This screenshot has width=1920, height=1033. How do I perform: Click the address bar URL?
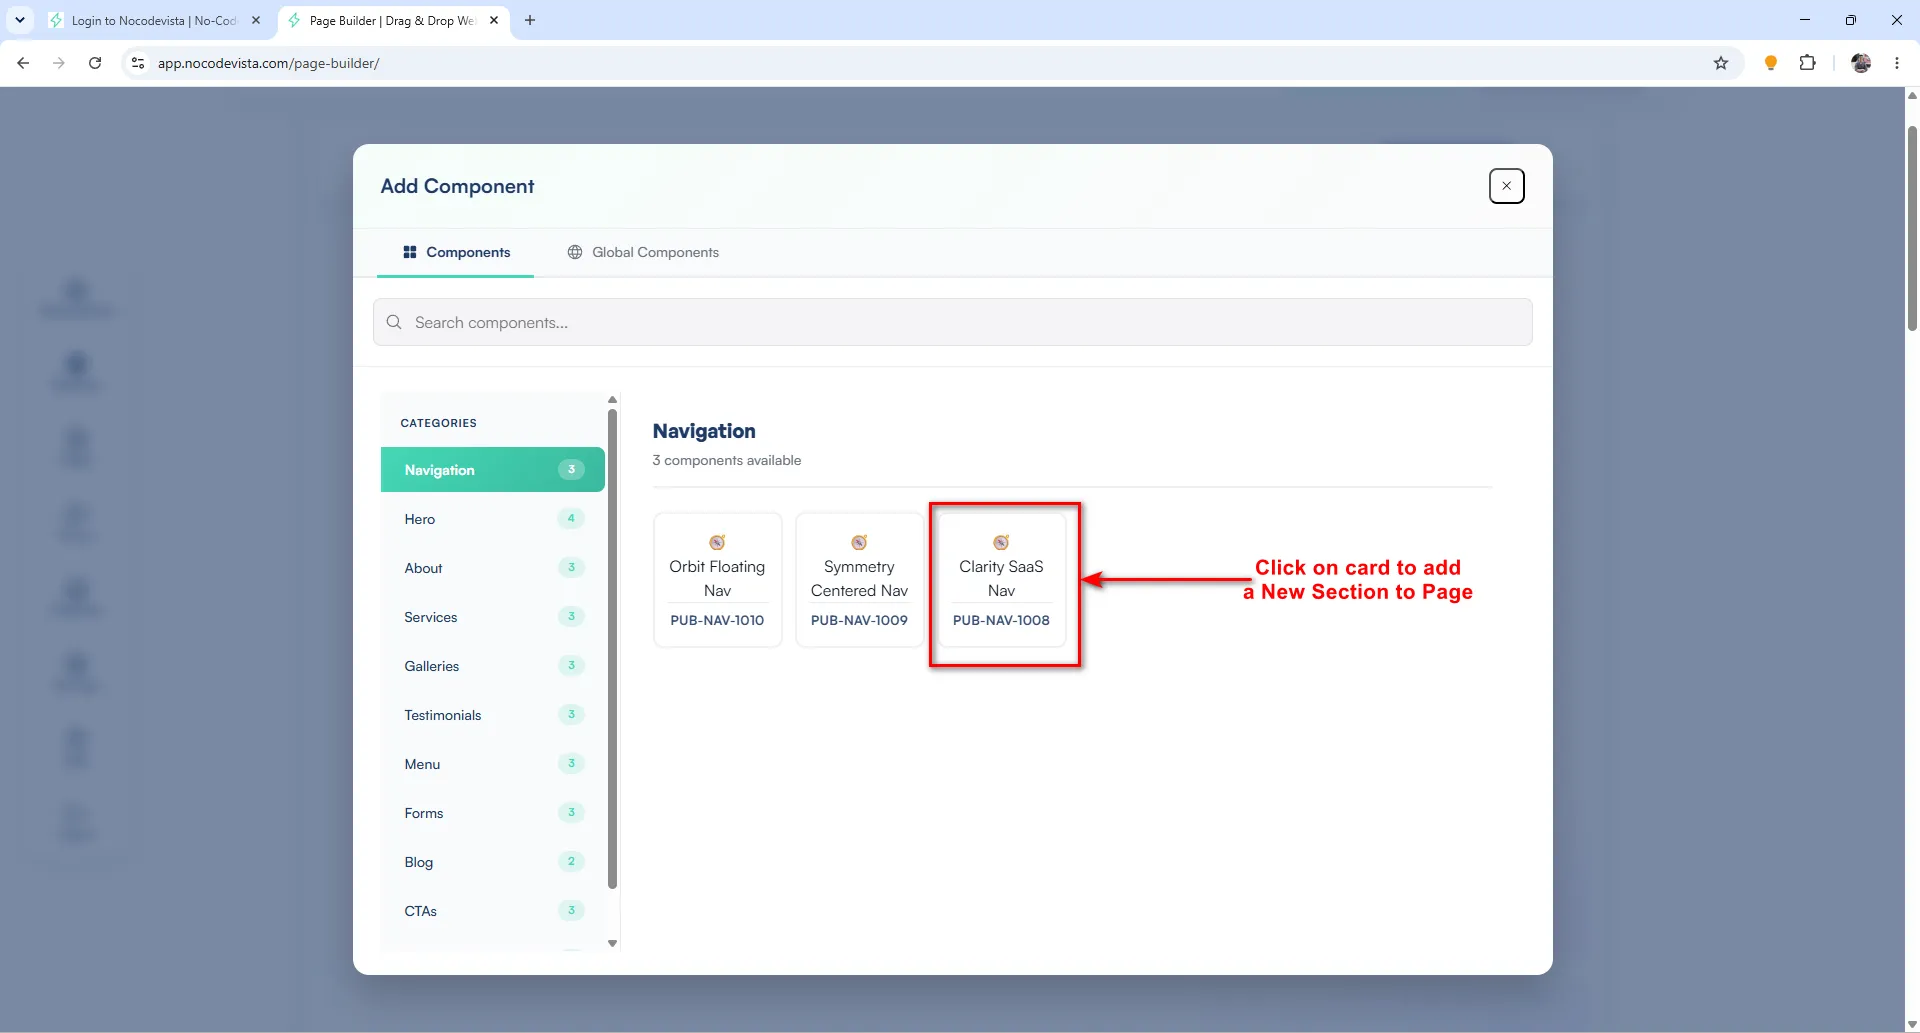pyautogui.click(x=268, y=63)
